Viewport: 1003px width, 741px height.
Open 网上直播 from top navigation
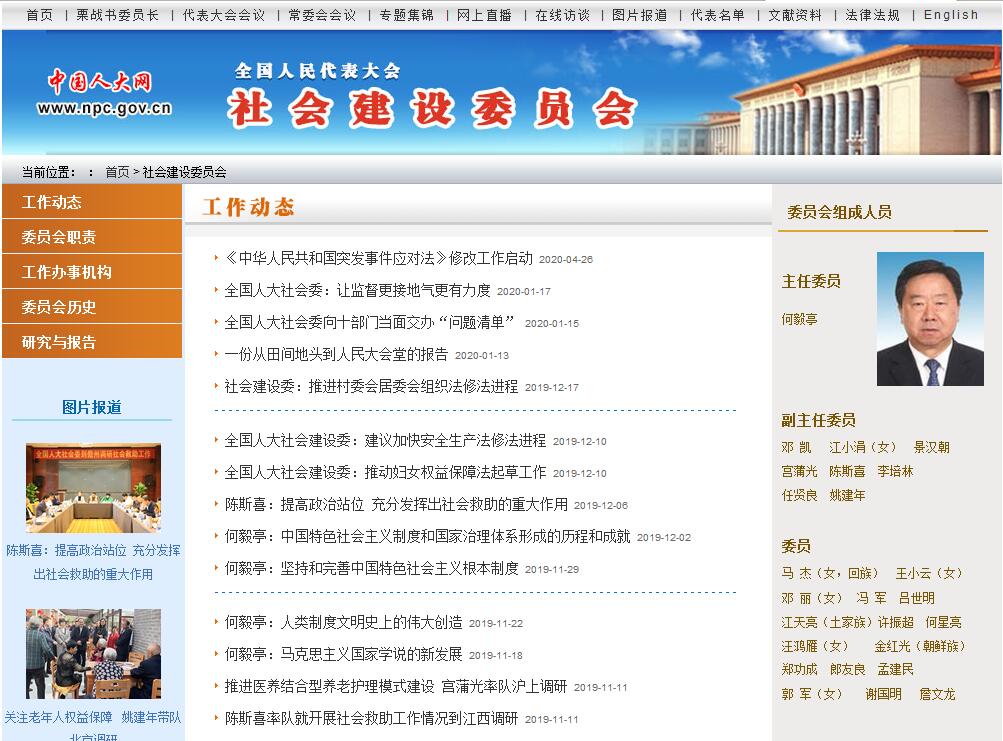(x=484, y=15)
